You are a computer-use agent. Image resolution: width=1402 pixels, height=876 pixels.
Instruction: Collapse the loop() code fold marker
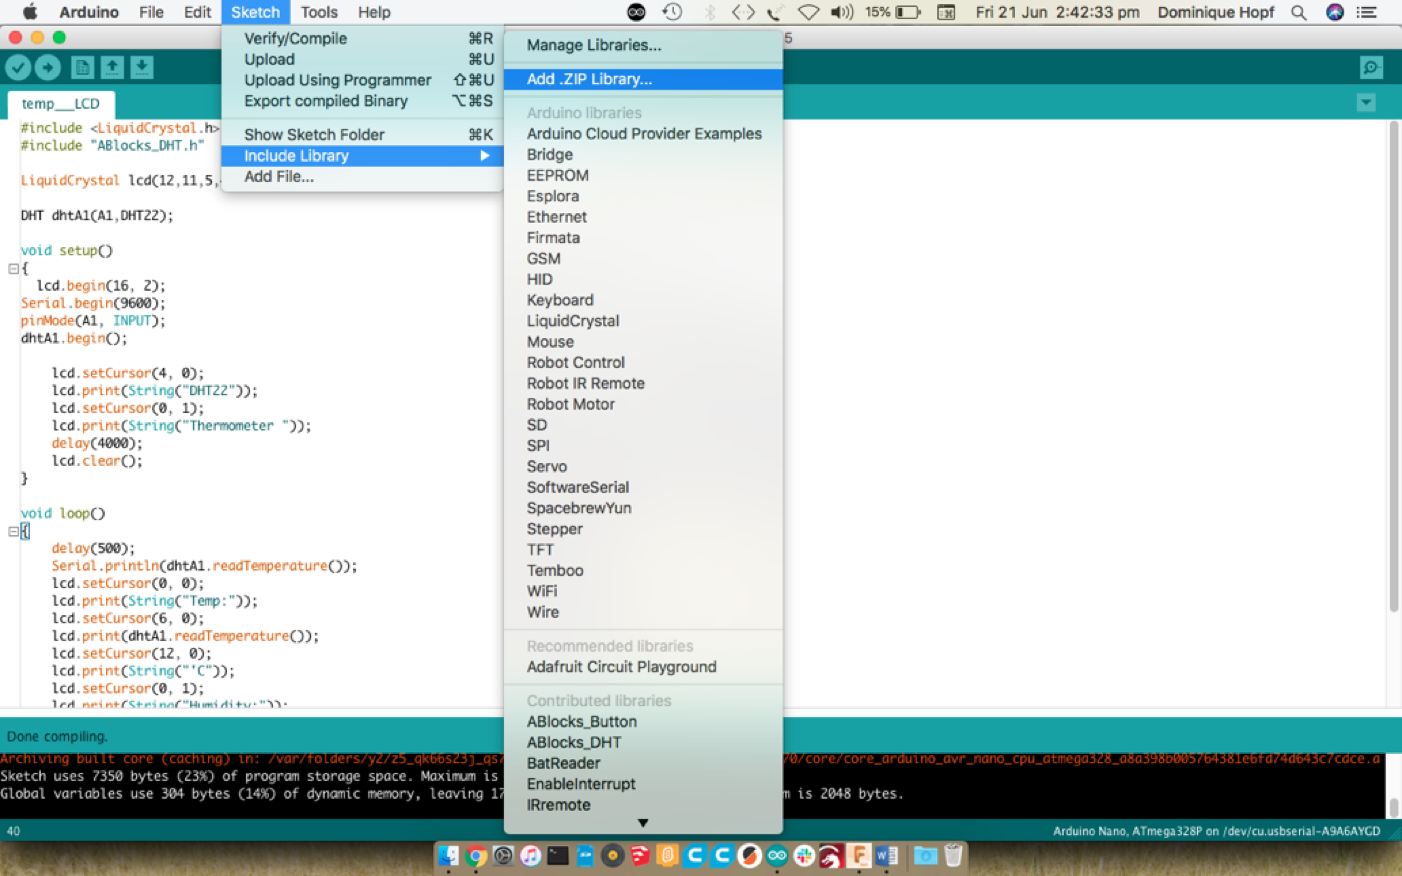[x=13, y=531]
